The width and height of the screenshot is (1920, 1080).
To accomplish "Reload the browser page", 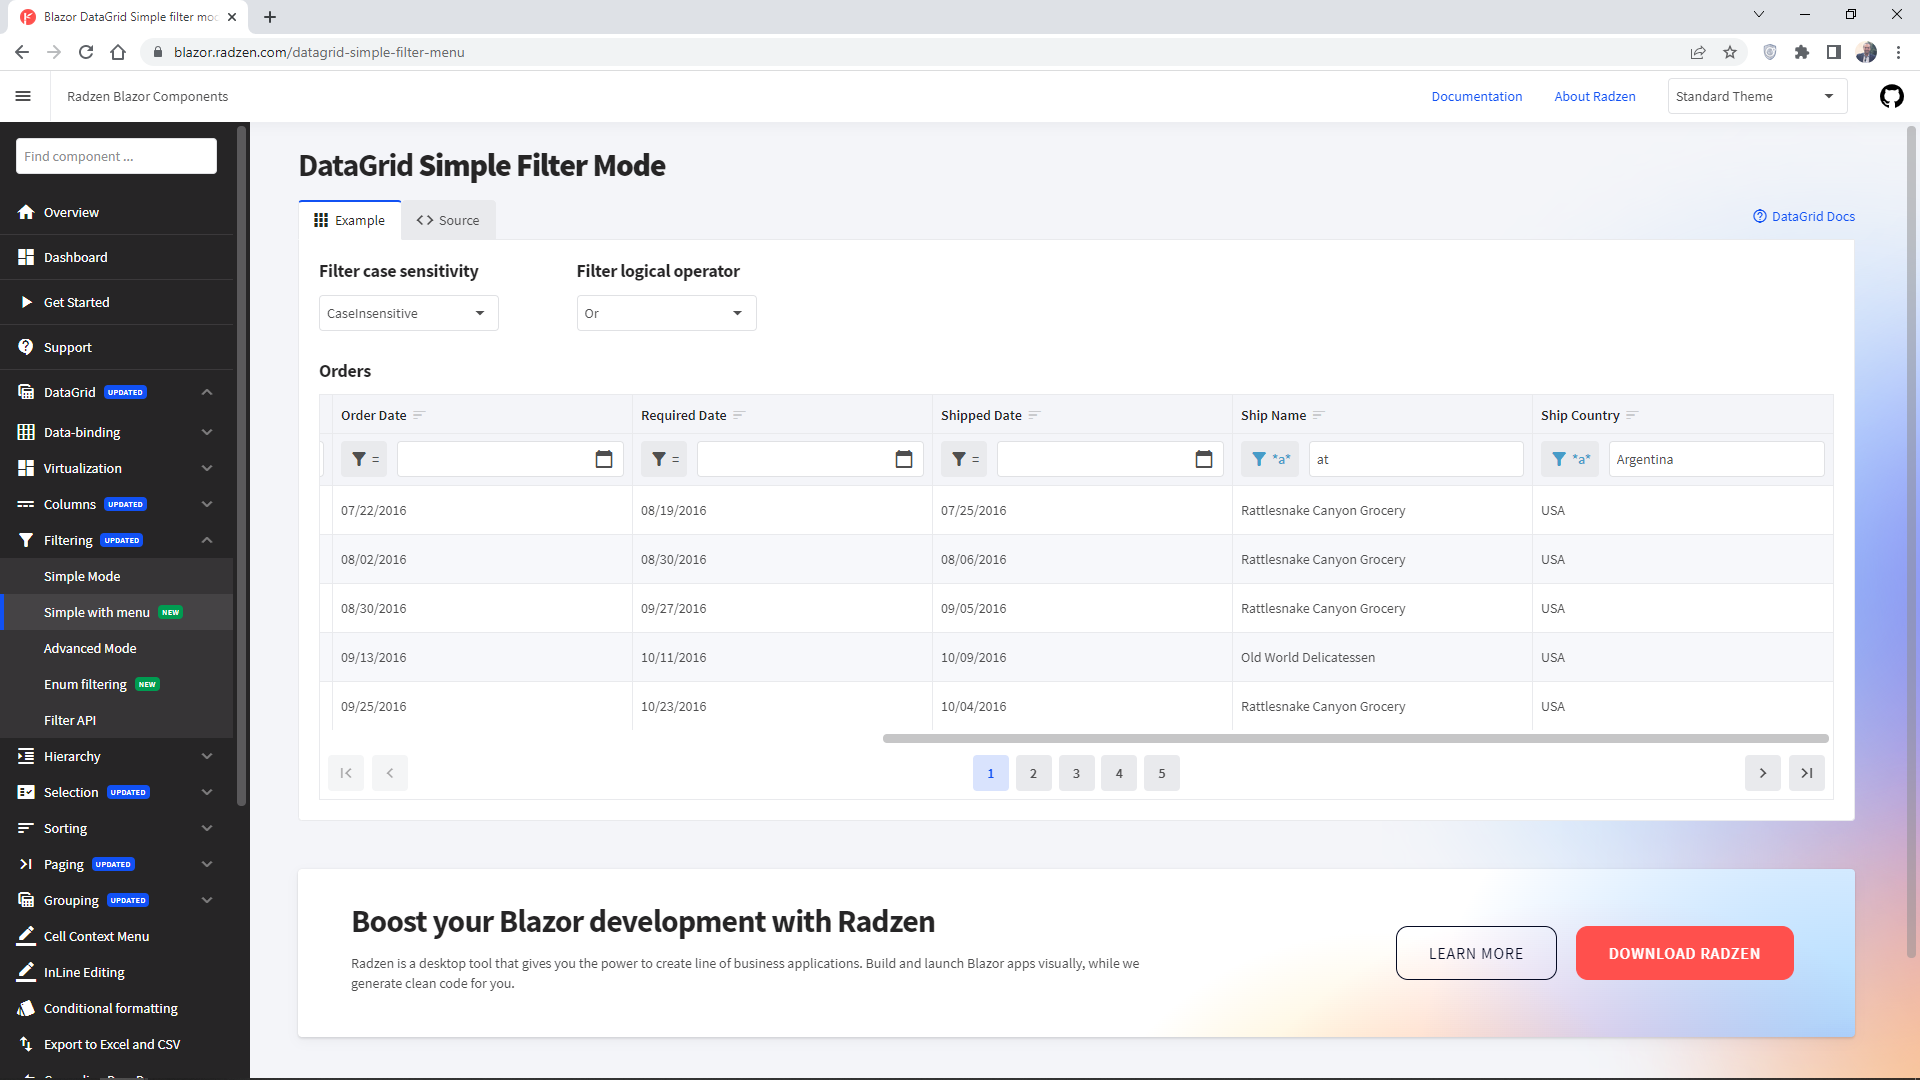I will click(86, 52).
